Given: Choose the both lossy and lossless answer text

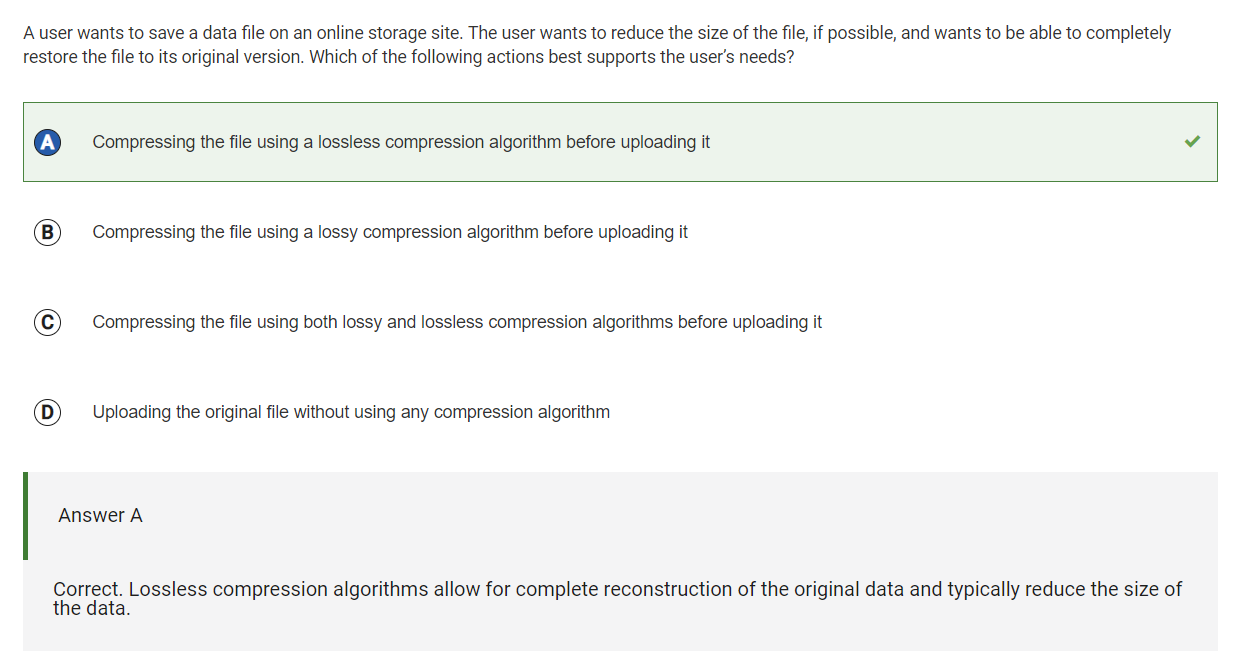Looking at the screenshot, I should 457,322.
